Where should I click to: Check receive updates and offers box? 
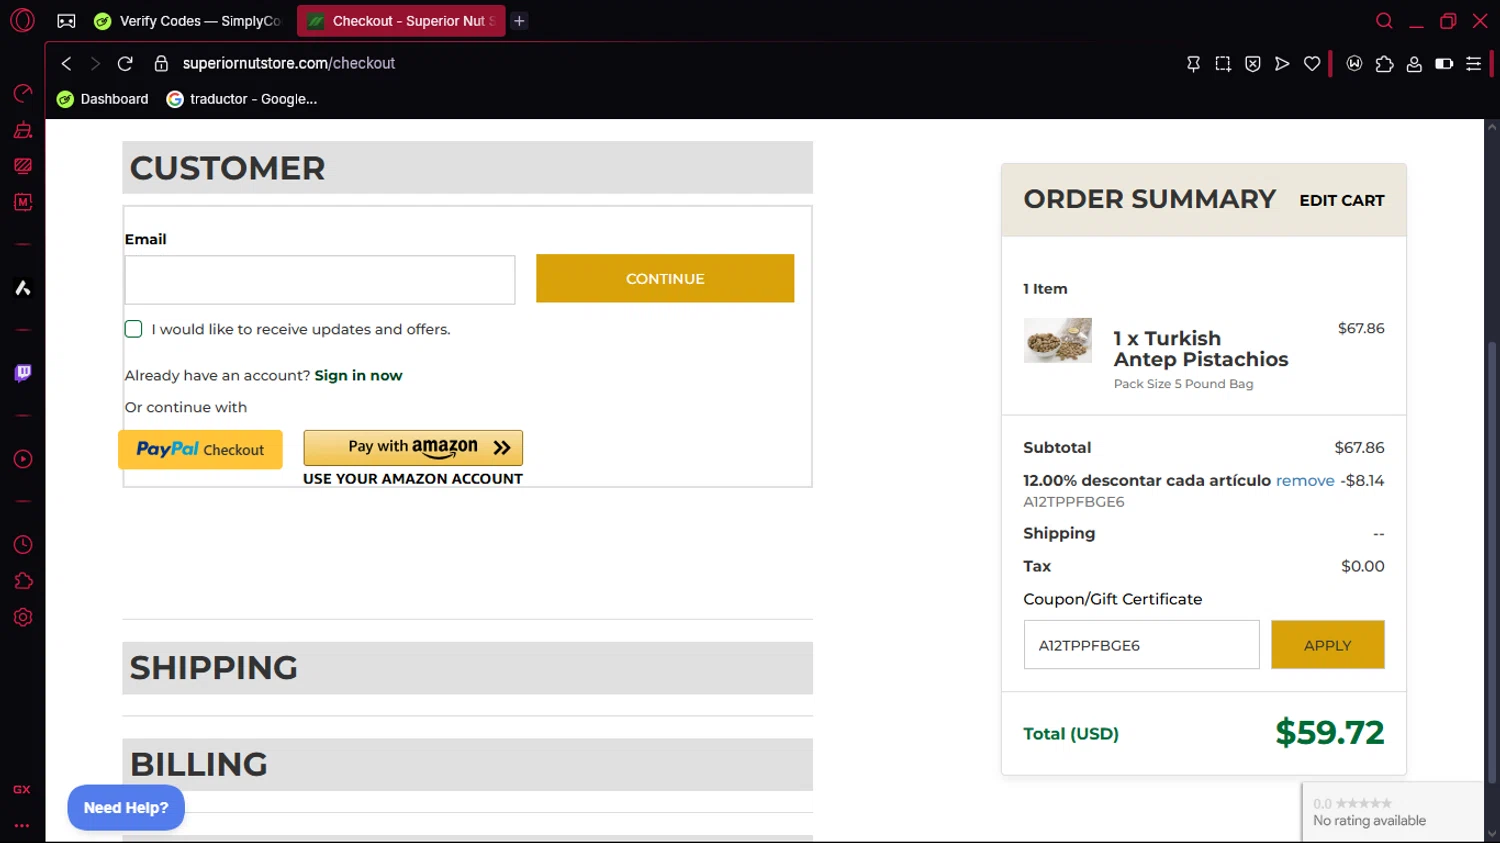[x=133, y=329]
